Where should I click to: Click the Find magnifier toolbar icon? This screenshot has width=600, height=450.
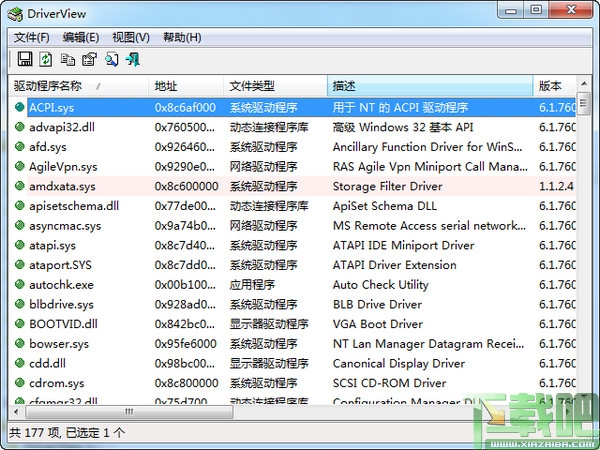tap(112, 60)
